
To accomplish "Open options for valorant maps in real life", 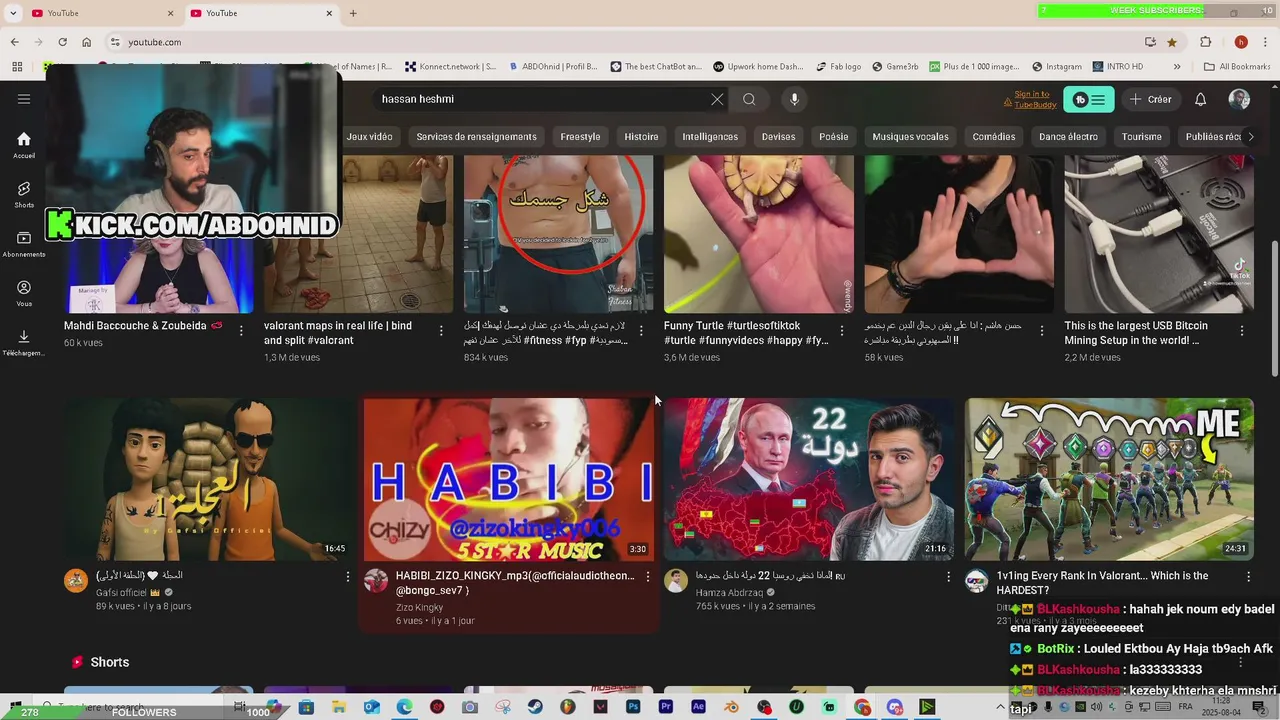I will 441,330.
